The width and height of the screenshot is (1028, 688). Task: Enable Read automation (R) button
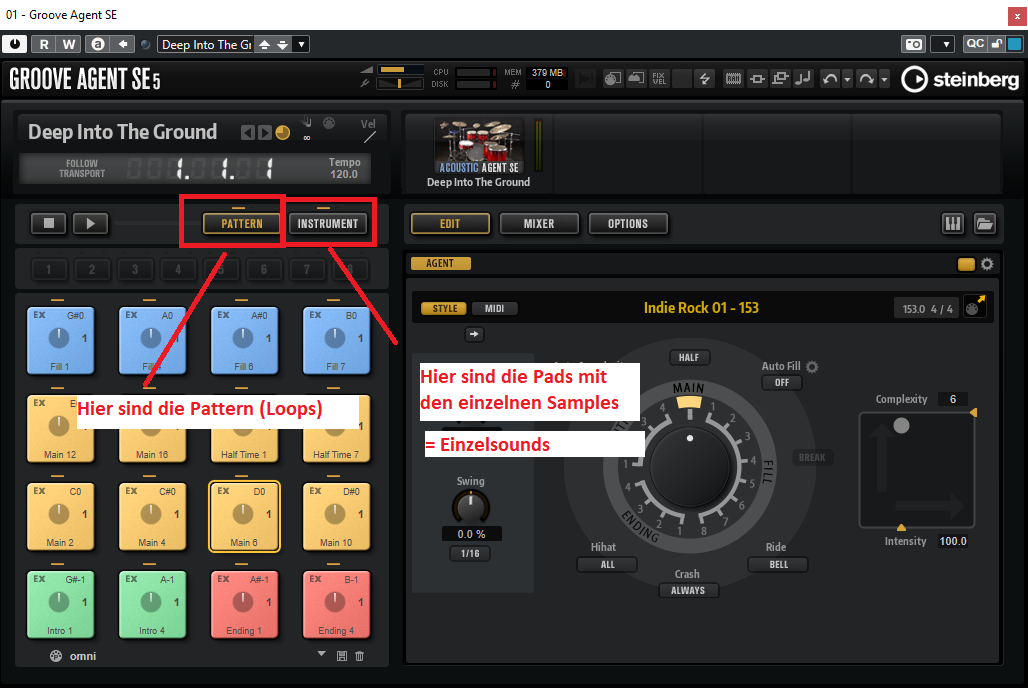point(44,44)
